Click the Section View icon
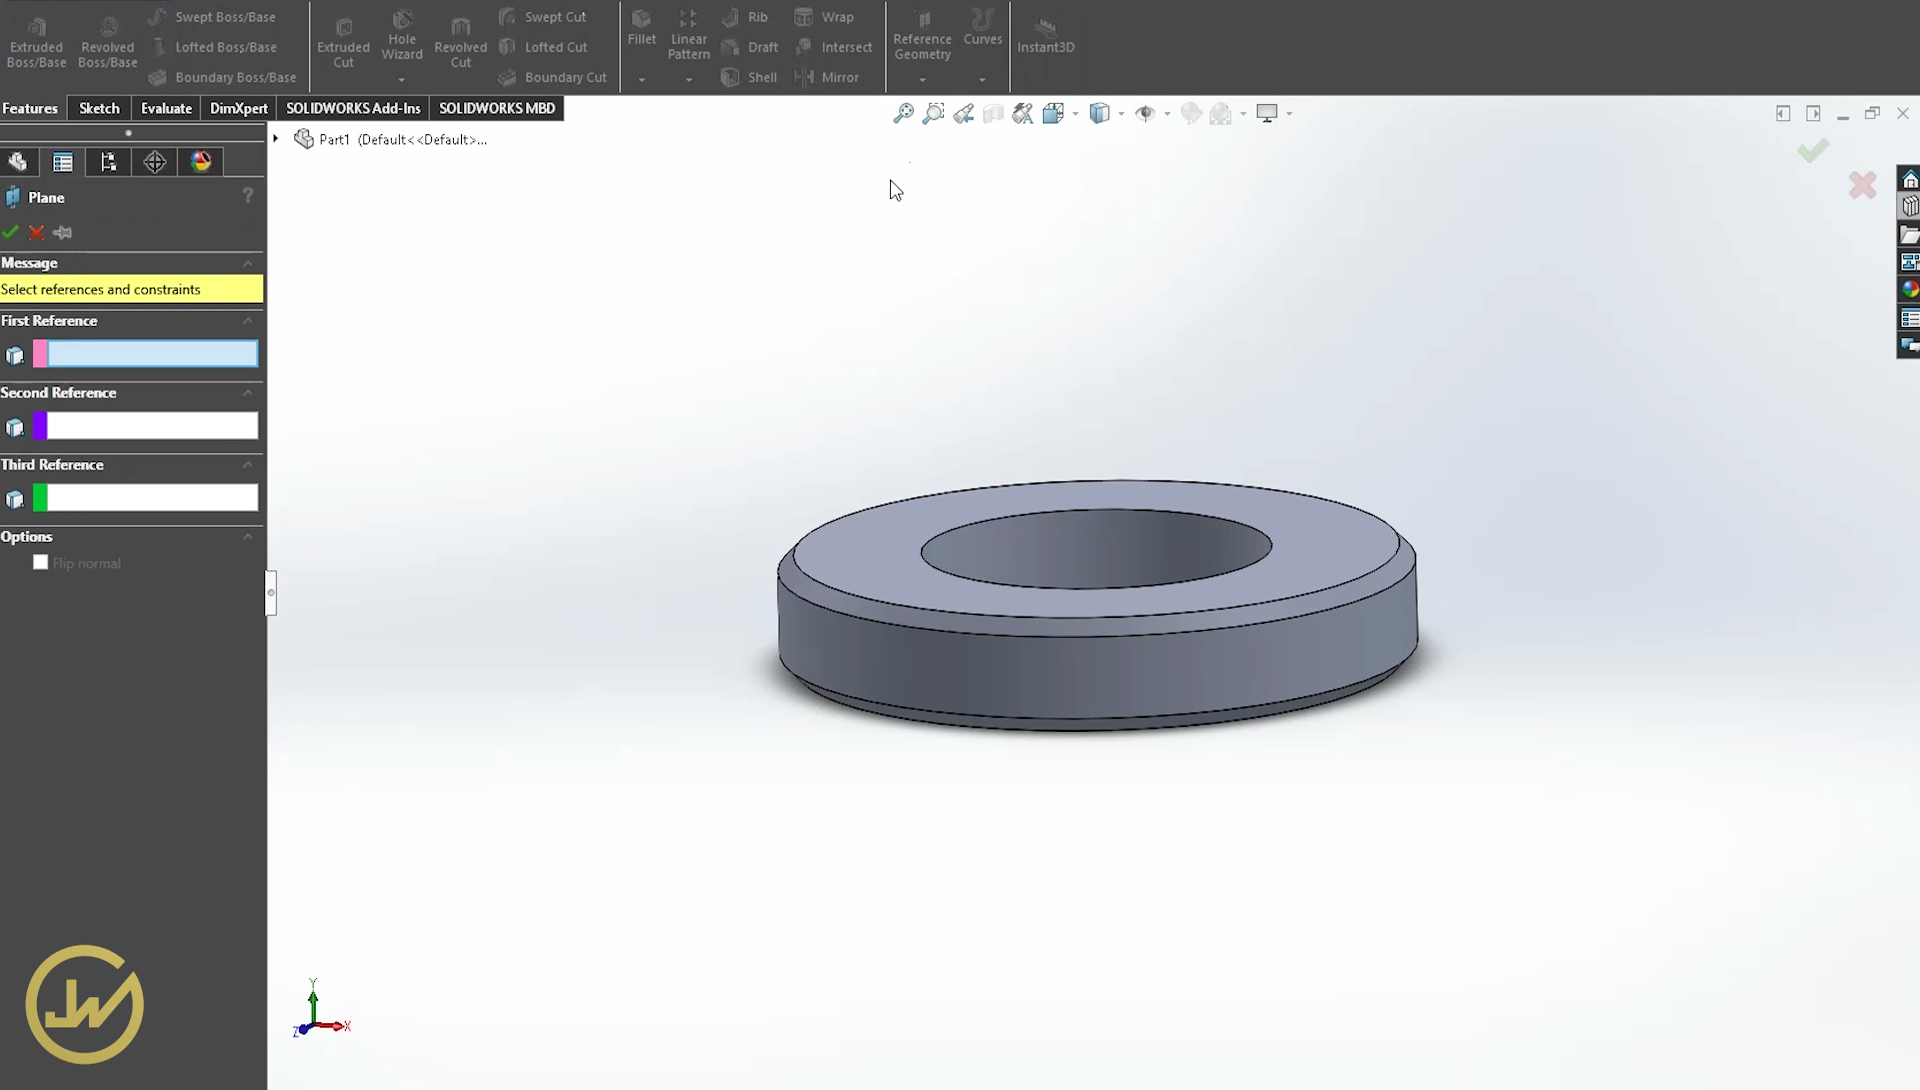This screenshot has width=1920, height=1090. coord(993,113)
